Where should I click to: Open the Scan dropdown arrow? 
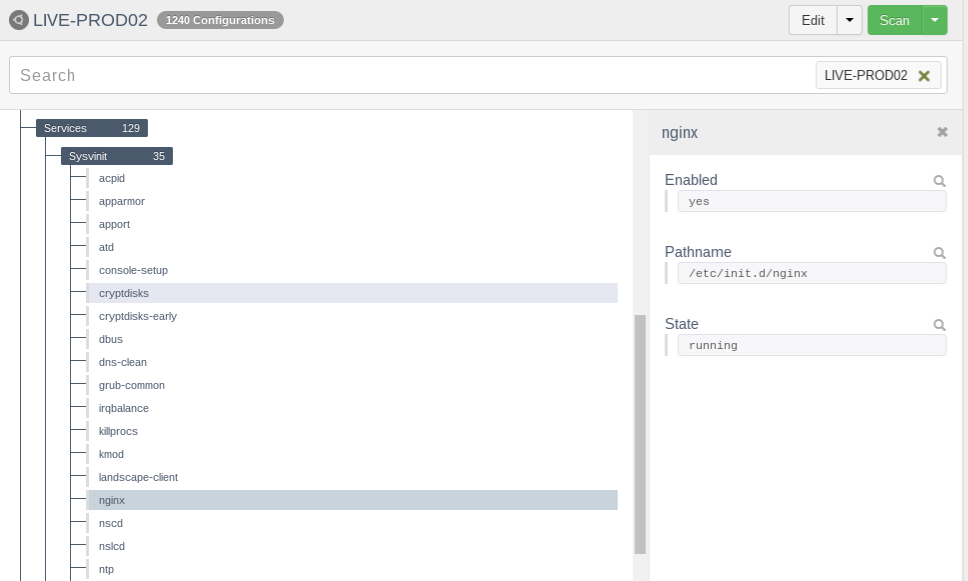[x=935, y=20]
